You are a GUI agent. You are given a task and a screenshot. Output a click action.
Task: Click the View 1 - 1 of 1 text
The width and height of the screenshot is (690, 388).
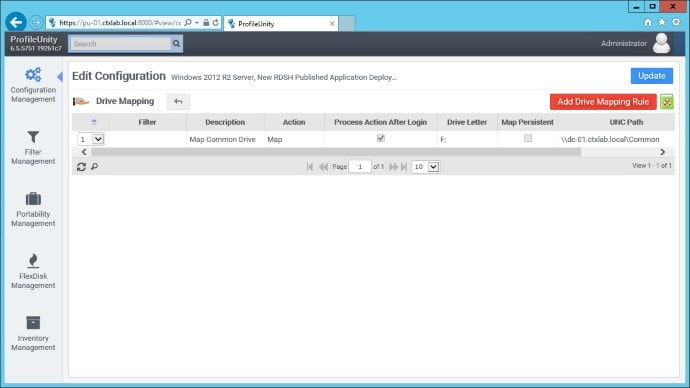[652, 166]
